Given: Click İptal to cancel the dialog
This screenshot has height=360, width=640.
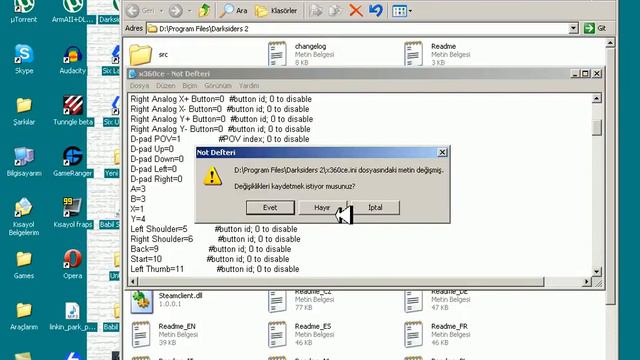Looking at the screenshot, I should point(375,207).
